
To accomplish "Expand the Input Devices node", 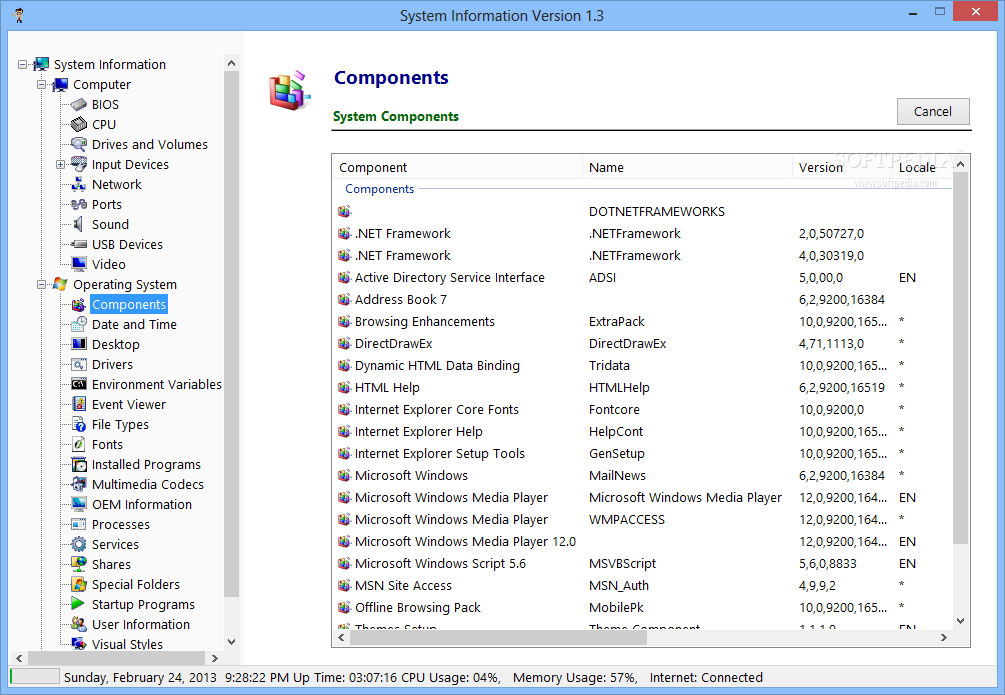I will (x=61, y=165).
